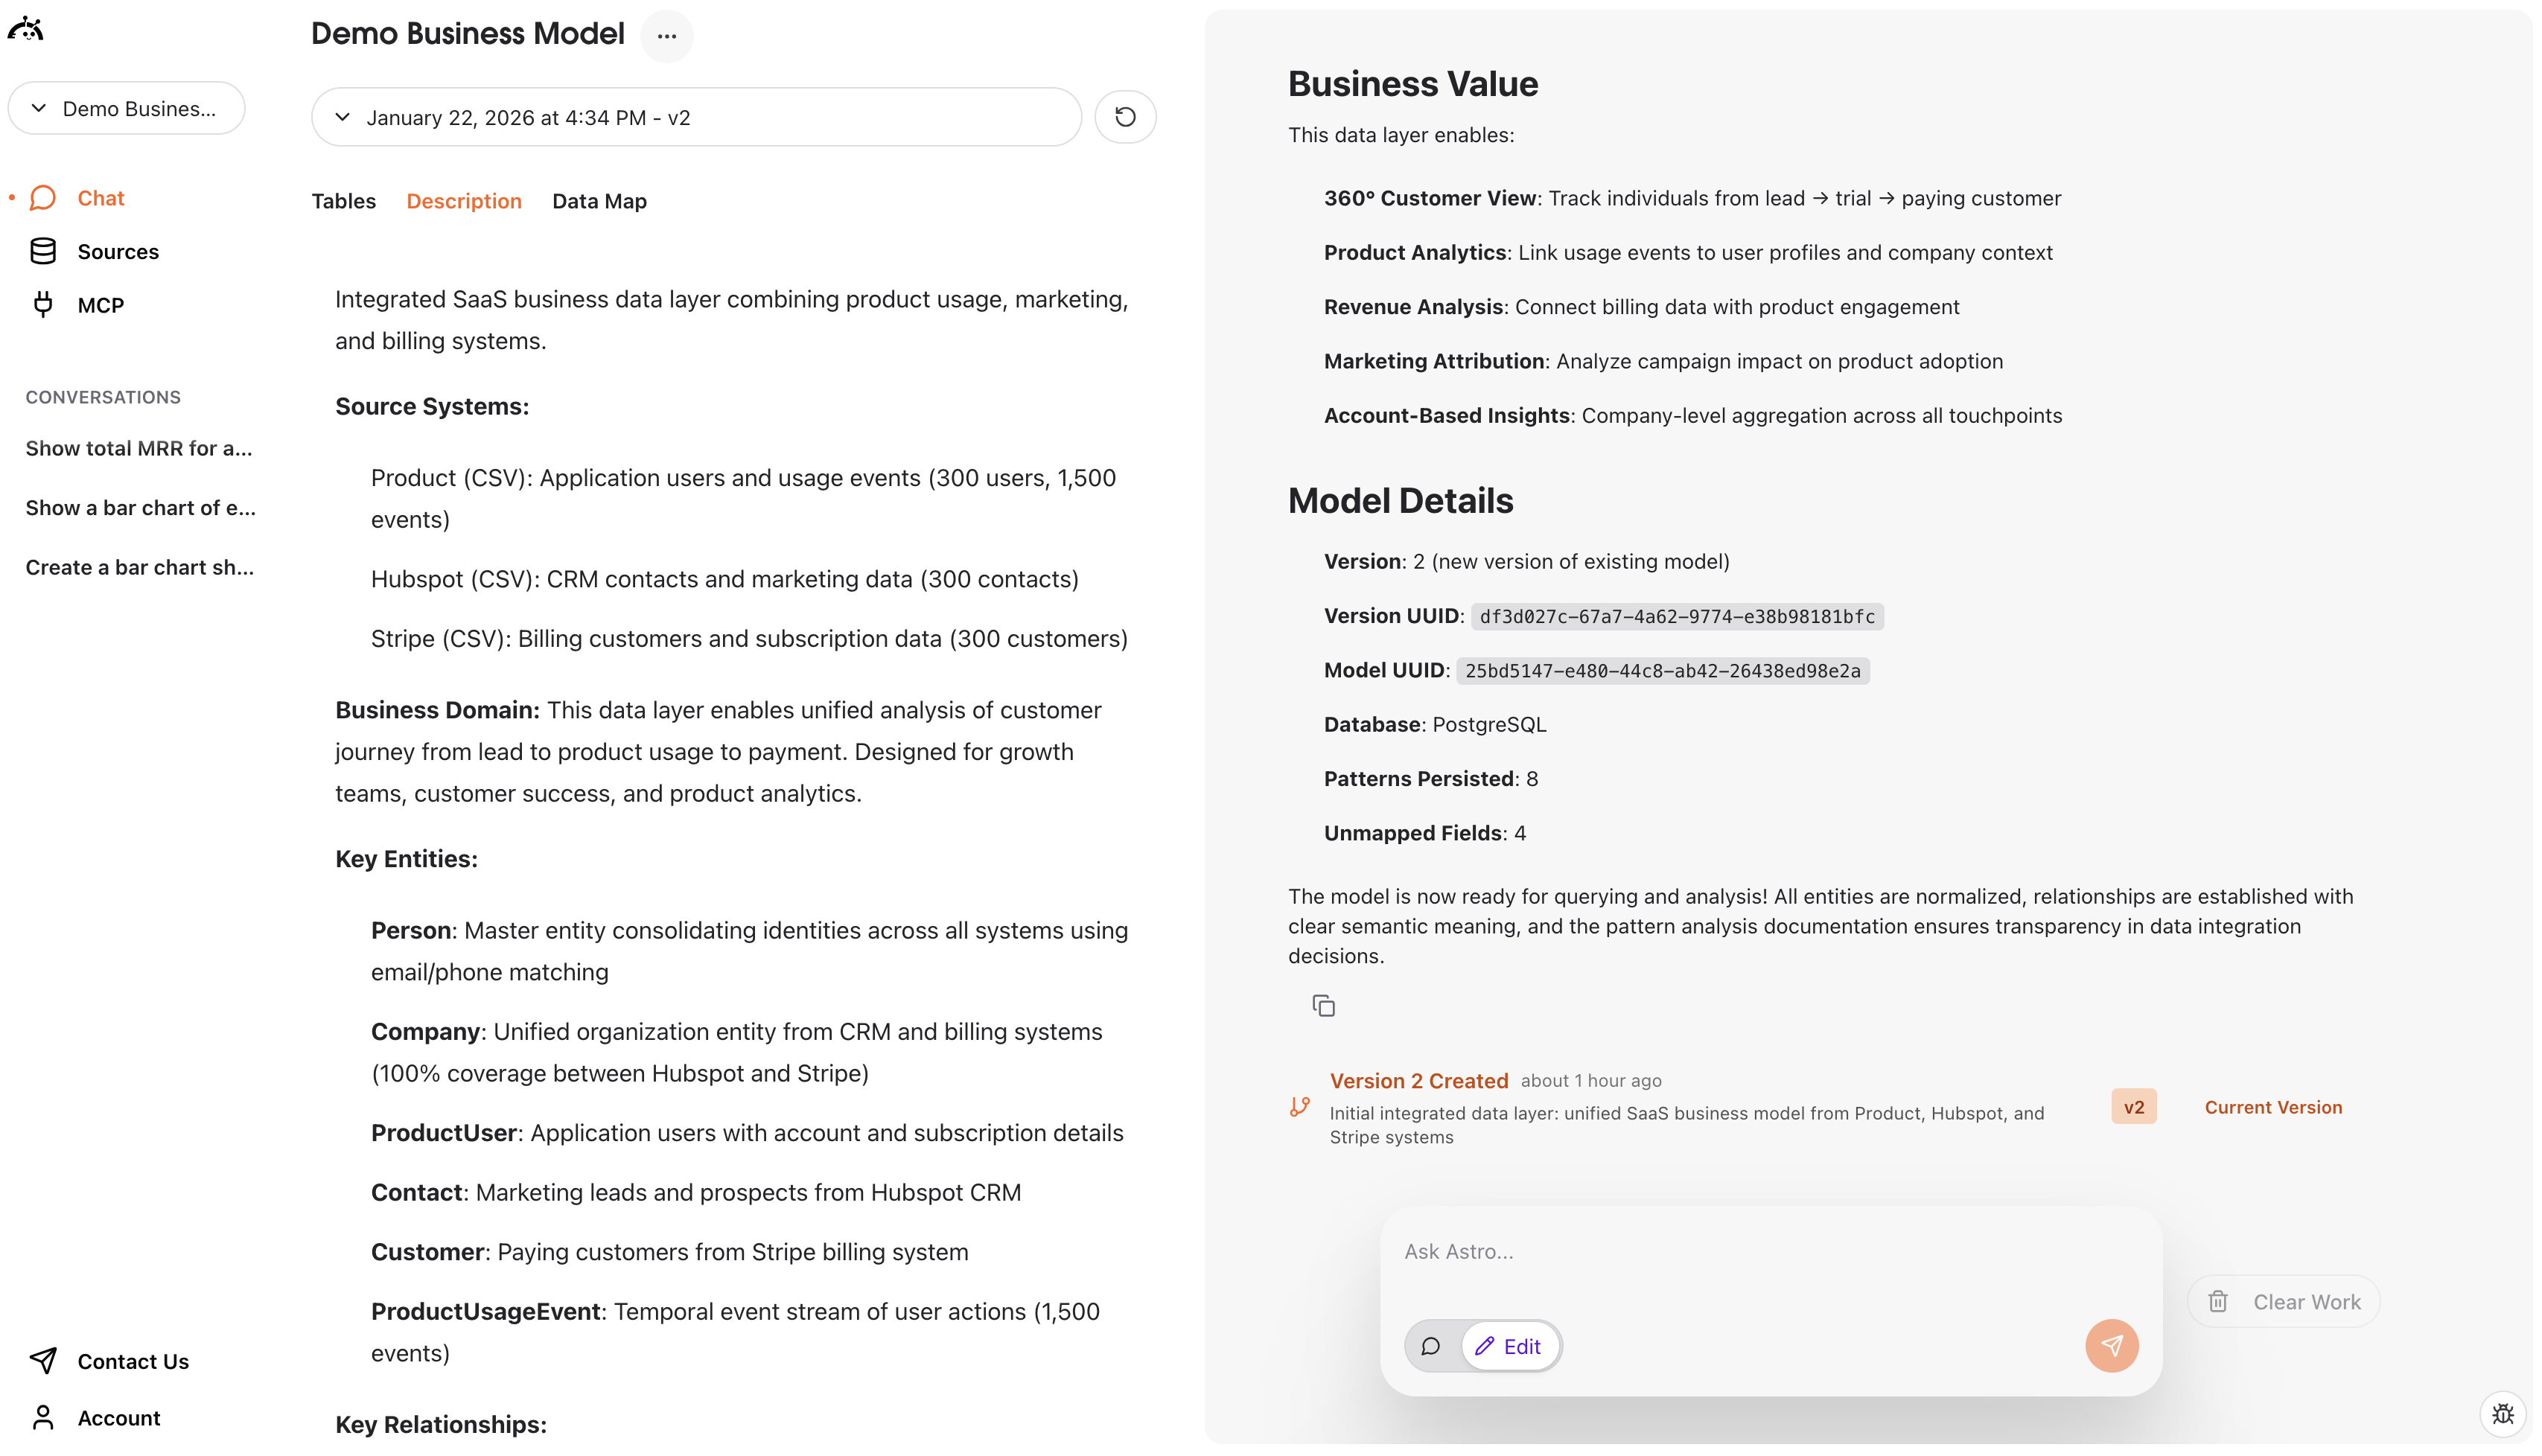Open the Account settings

point(118,1417)
